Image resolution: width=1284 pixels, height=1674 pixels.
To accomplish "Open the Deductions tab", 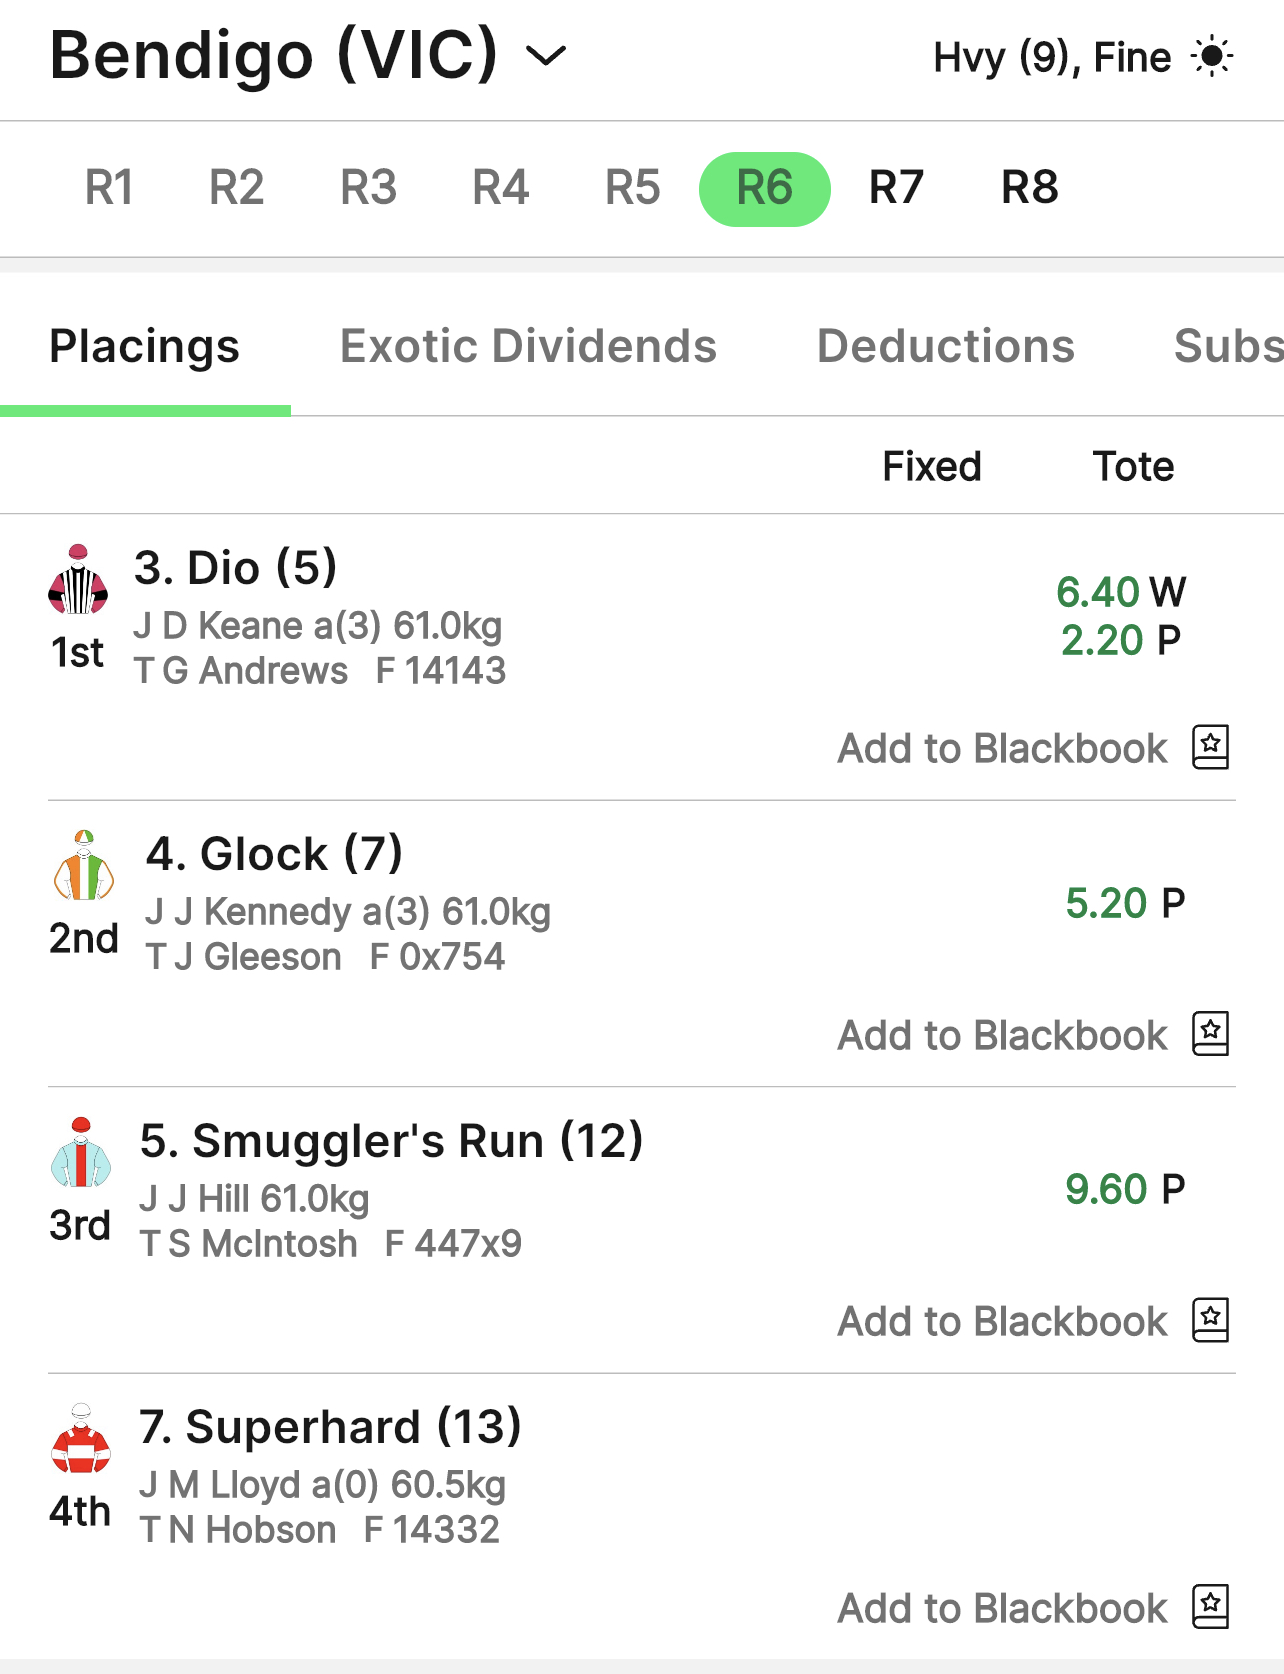I will coord(945,346).
